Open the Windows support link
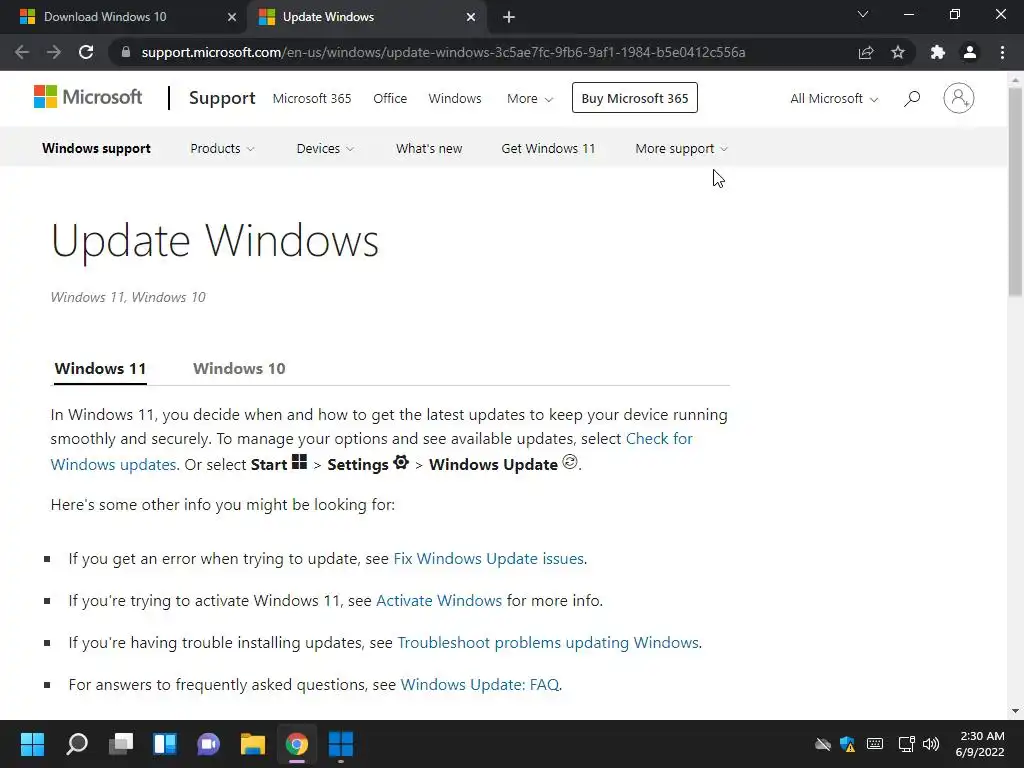The height and width of the screenshot is (768, 1024). (96, 148)
